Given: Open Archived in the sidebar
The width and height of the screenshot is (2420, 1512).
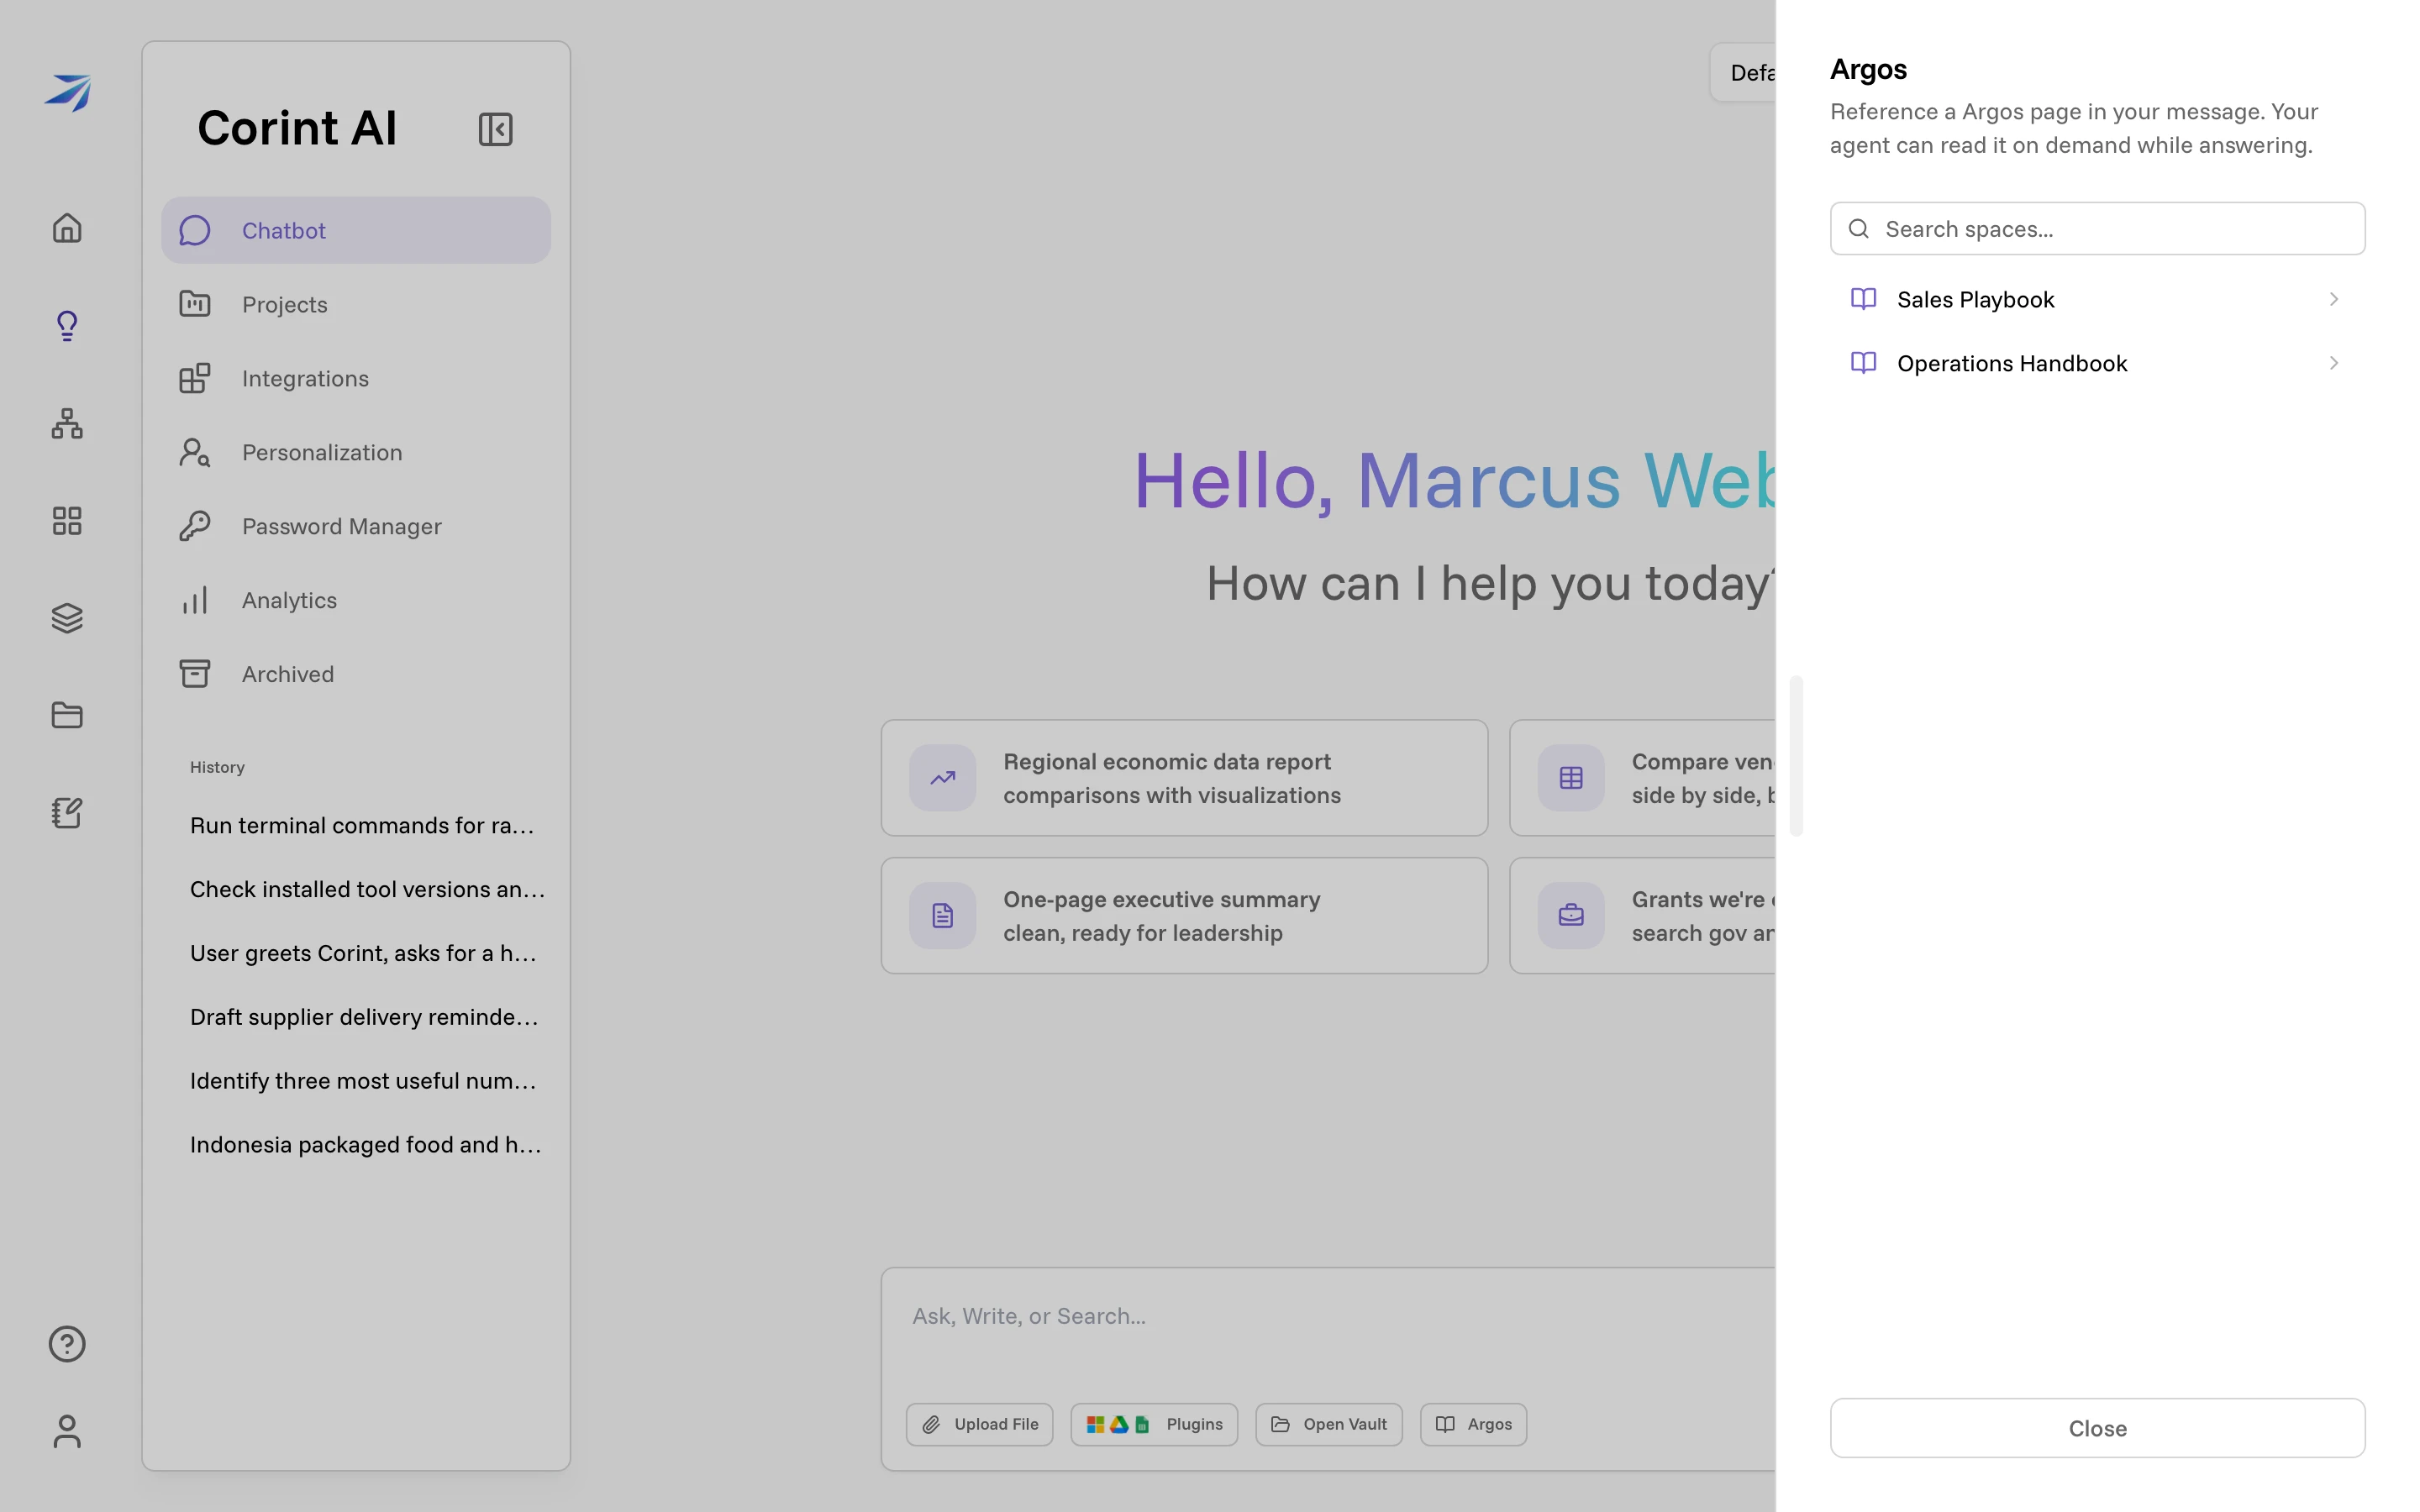Looking at the screenshot, I should [356, 674].
